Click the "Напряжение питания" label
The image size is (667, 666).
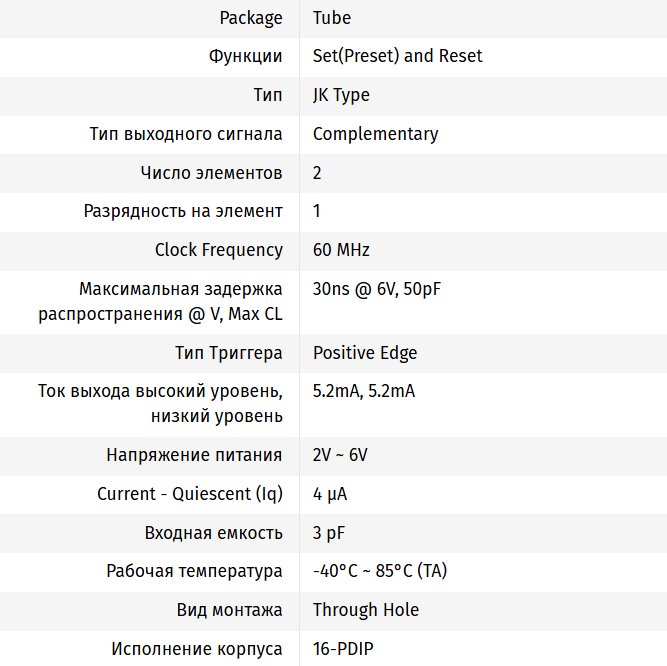pyautogui.click(x=194, y=455)
